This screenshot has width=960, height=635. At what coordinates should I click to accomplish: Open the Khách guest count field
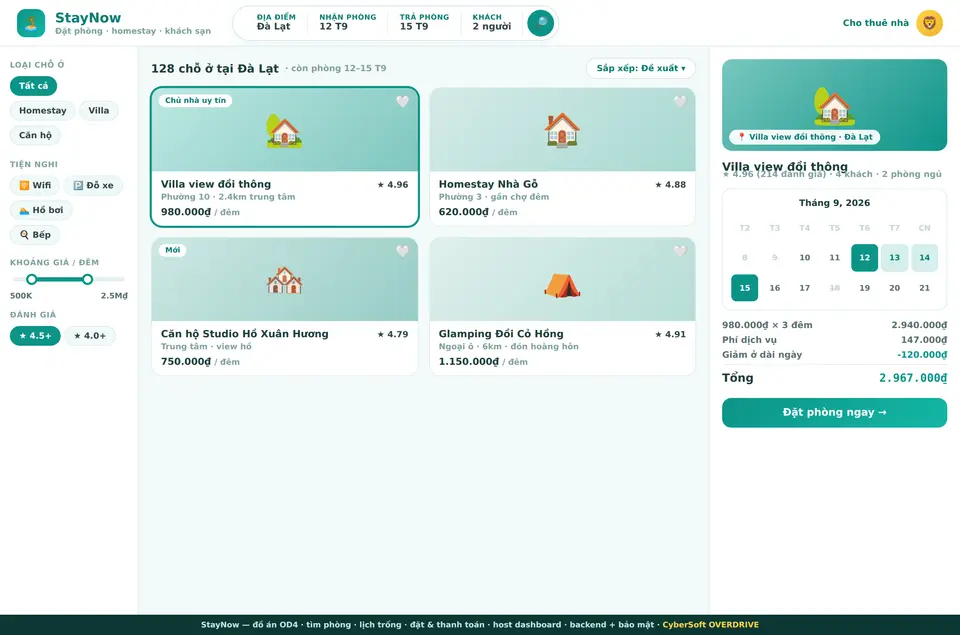(492, 22)
